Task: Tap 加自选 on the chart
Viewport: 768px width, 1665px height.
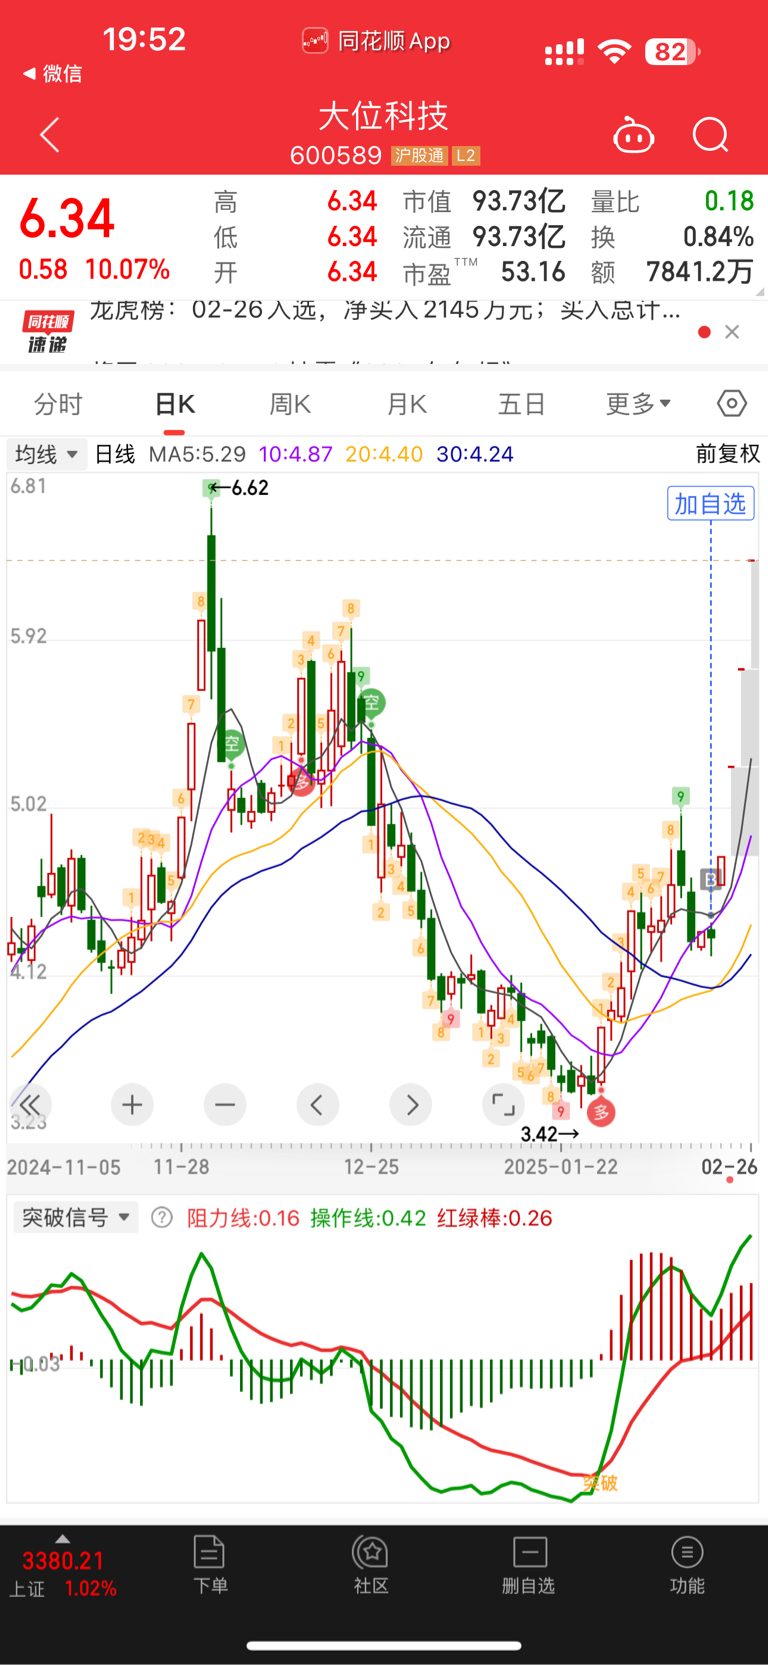Action: (x=710, y=503)
